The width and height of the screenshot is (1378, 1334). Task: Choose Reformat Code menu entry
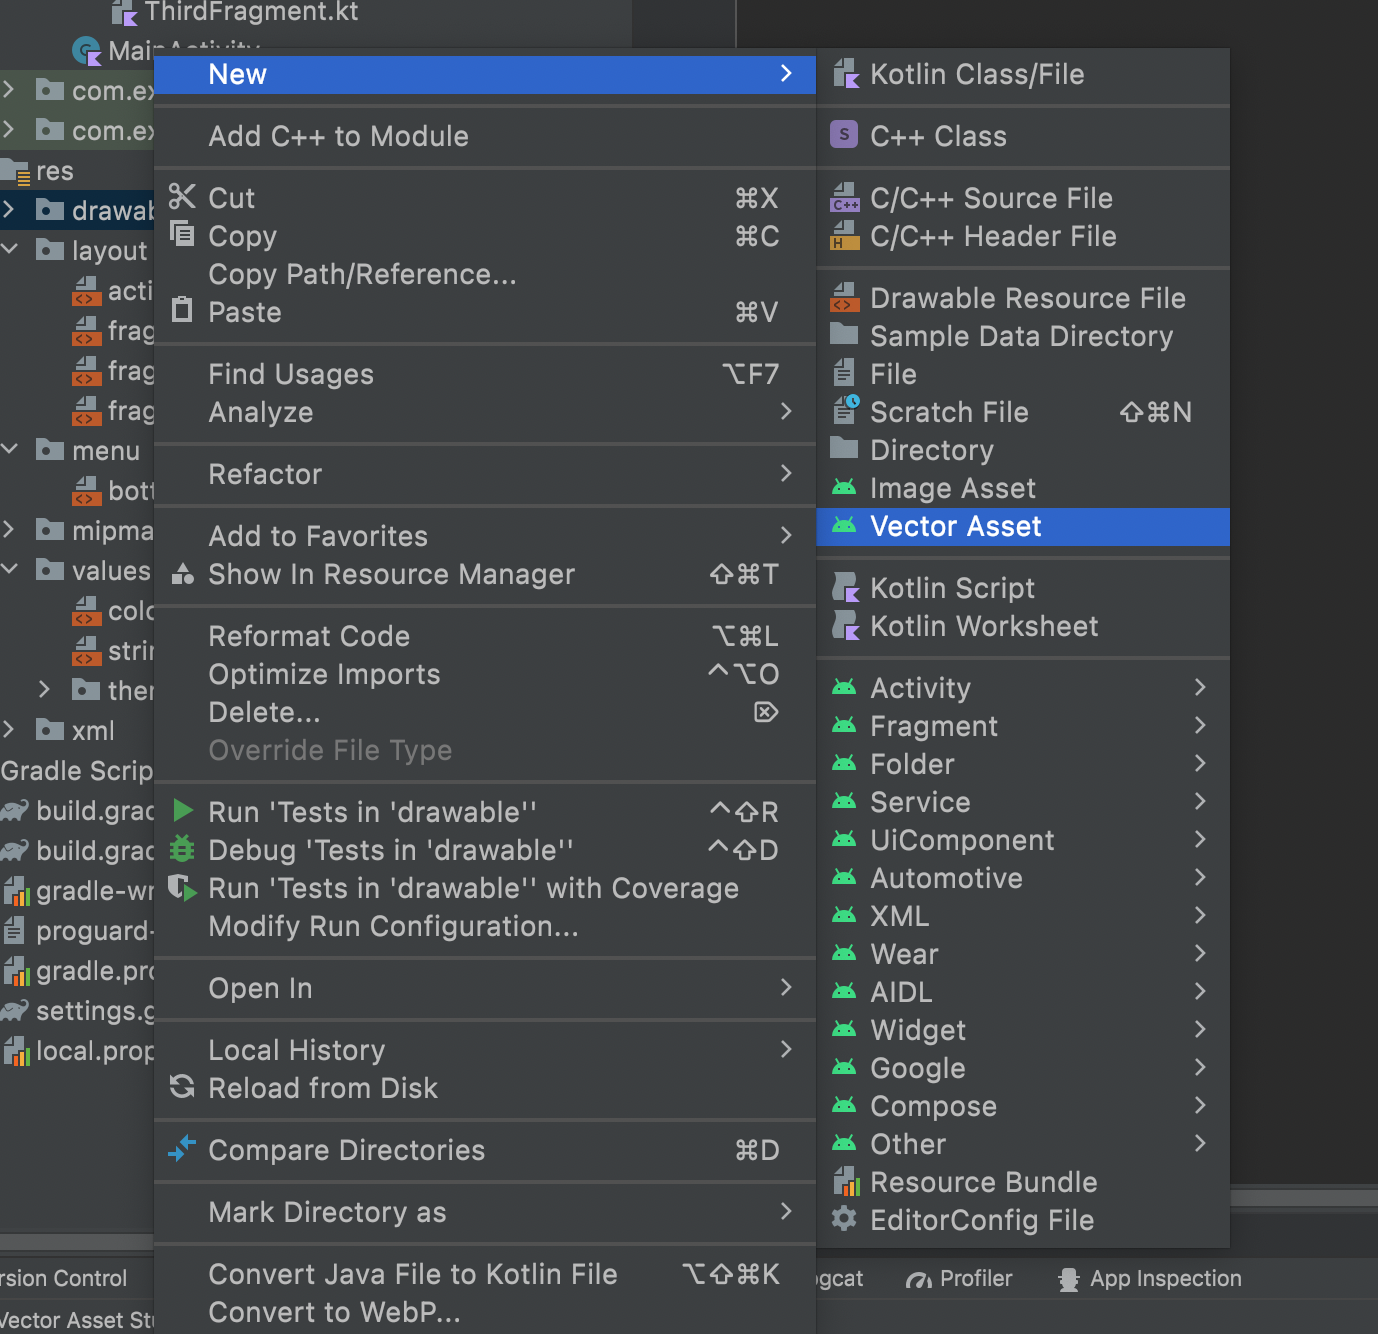pos(485,636)
